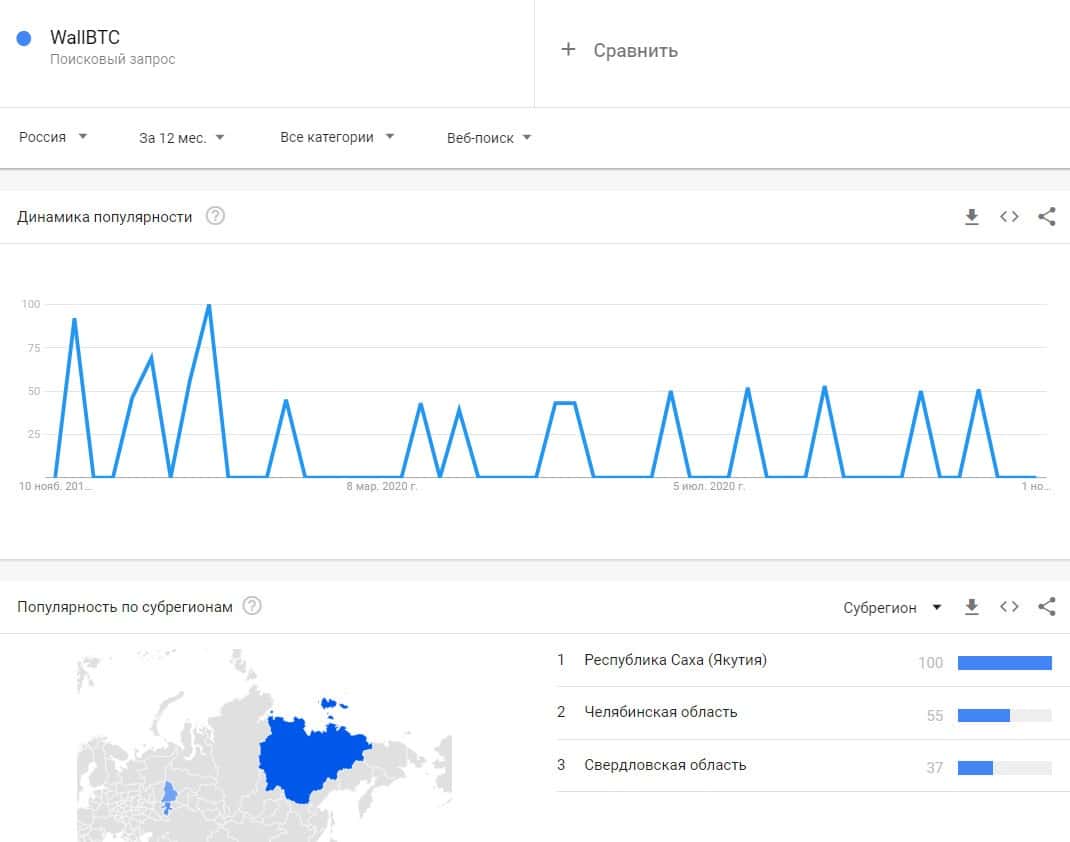Download the interest over time chart data
The height and width of the screenshot is (842, 1070).
pos(971,217)
